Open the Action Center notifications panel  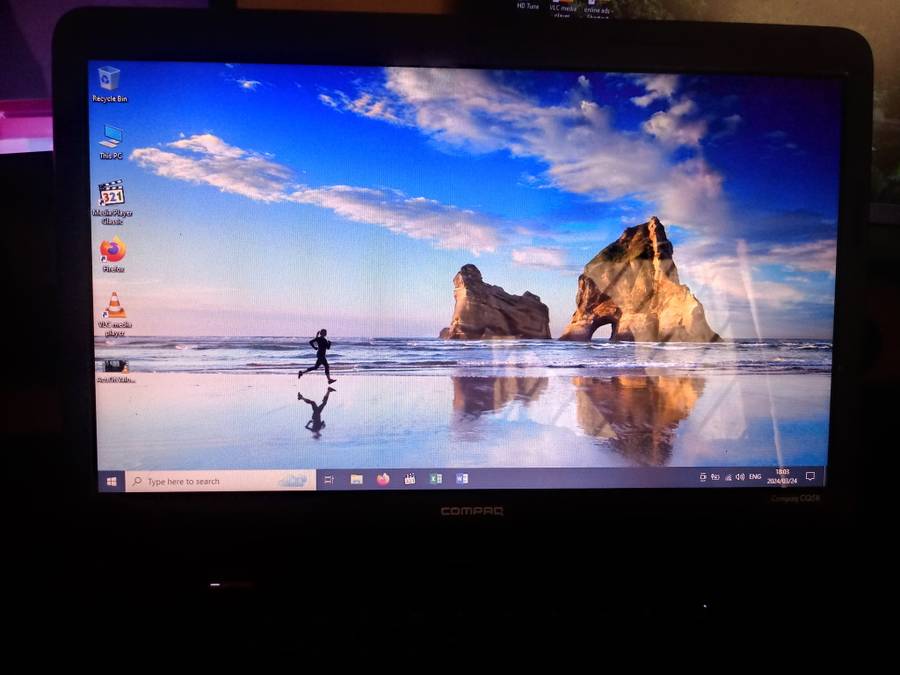810,476
